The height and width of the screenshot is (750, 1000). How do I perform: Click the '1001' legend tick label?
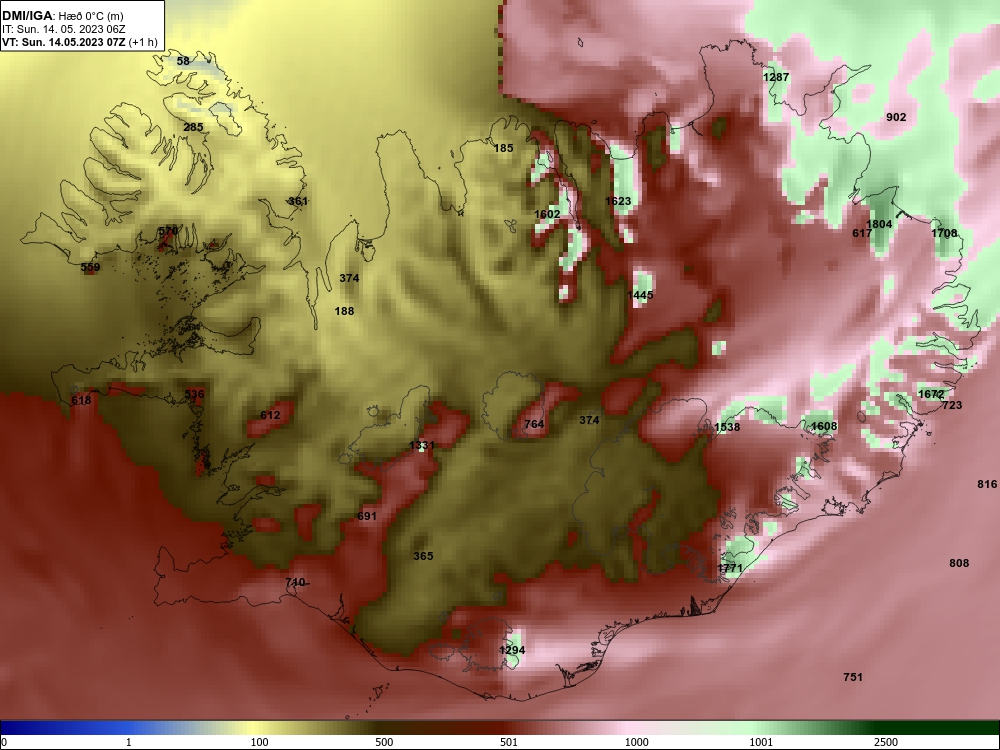[761, 742]
